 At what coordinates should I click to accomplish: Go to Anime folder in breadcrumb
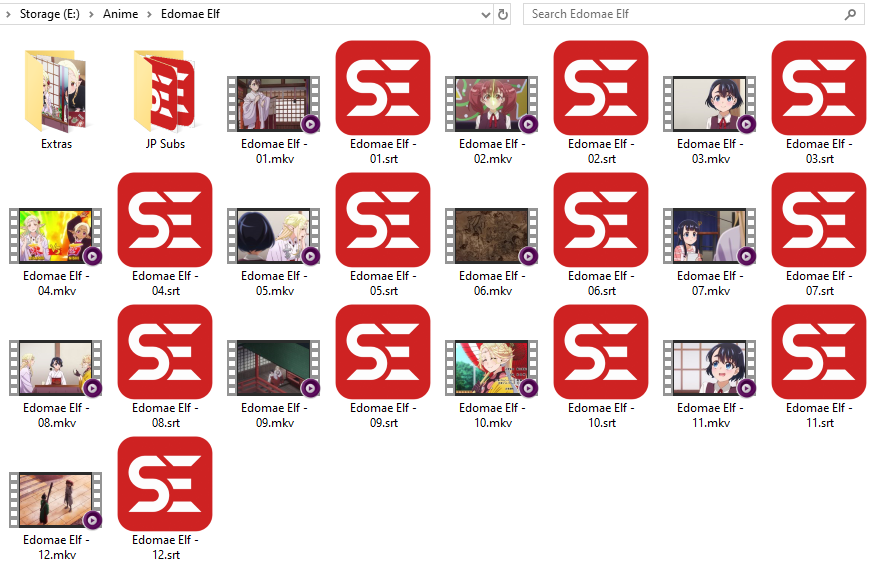tap(120, 14)
